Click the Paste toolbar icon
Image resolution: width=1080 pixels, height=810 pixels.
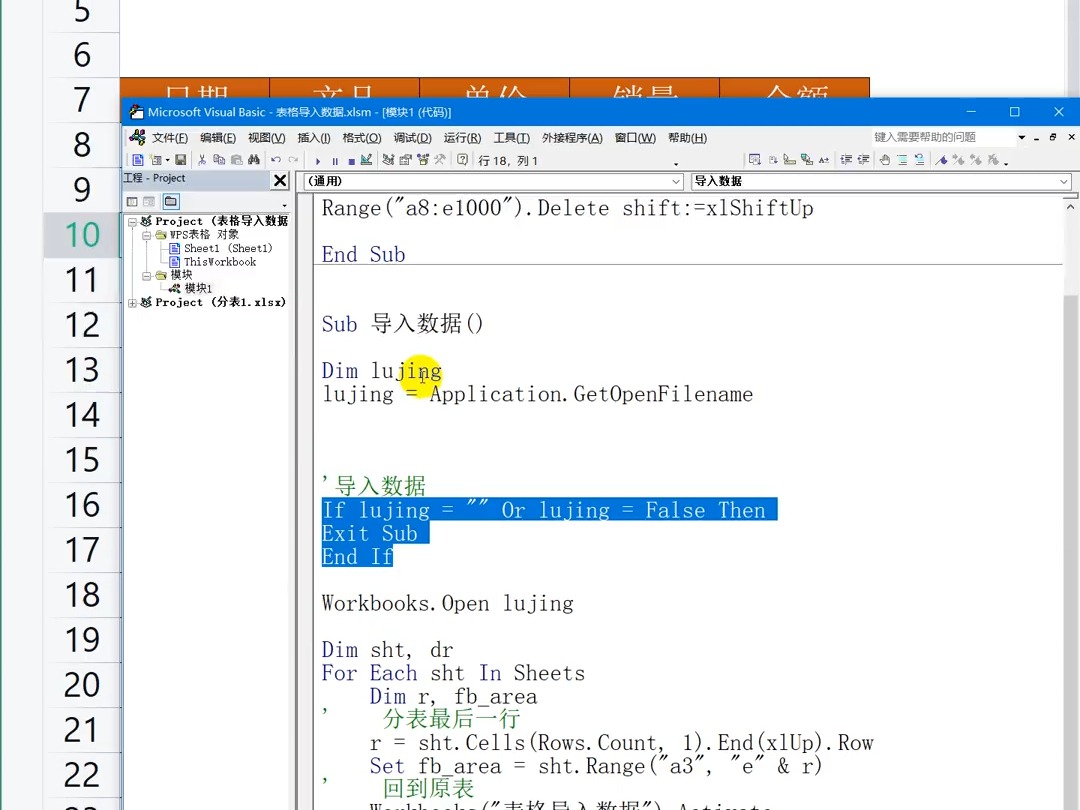[237, 160]
